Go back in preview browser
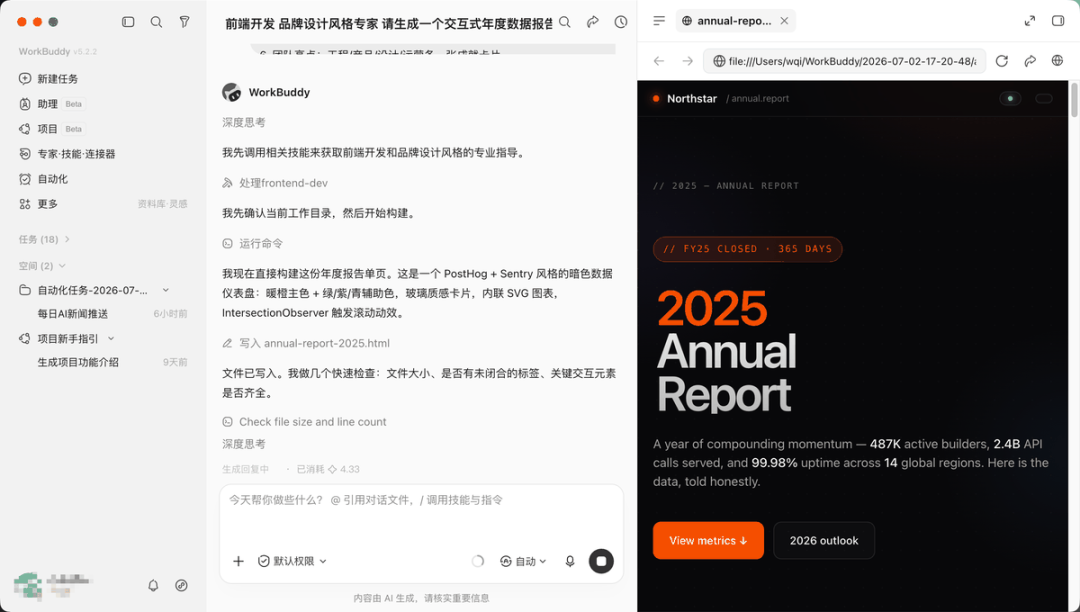 point(659,61)
